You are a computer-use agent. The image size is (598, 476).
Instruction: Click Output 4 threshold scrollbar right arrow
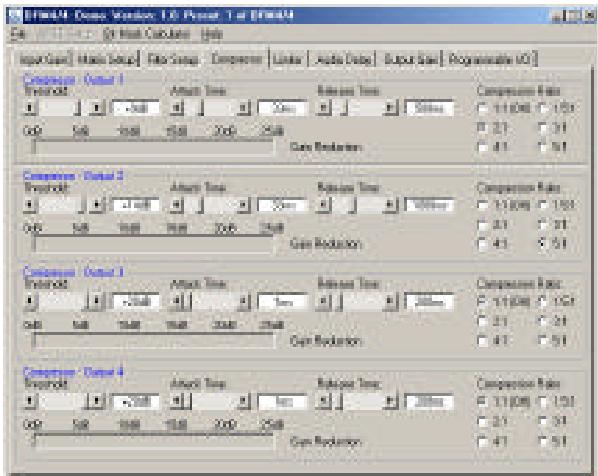[97, 401]
